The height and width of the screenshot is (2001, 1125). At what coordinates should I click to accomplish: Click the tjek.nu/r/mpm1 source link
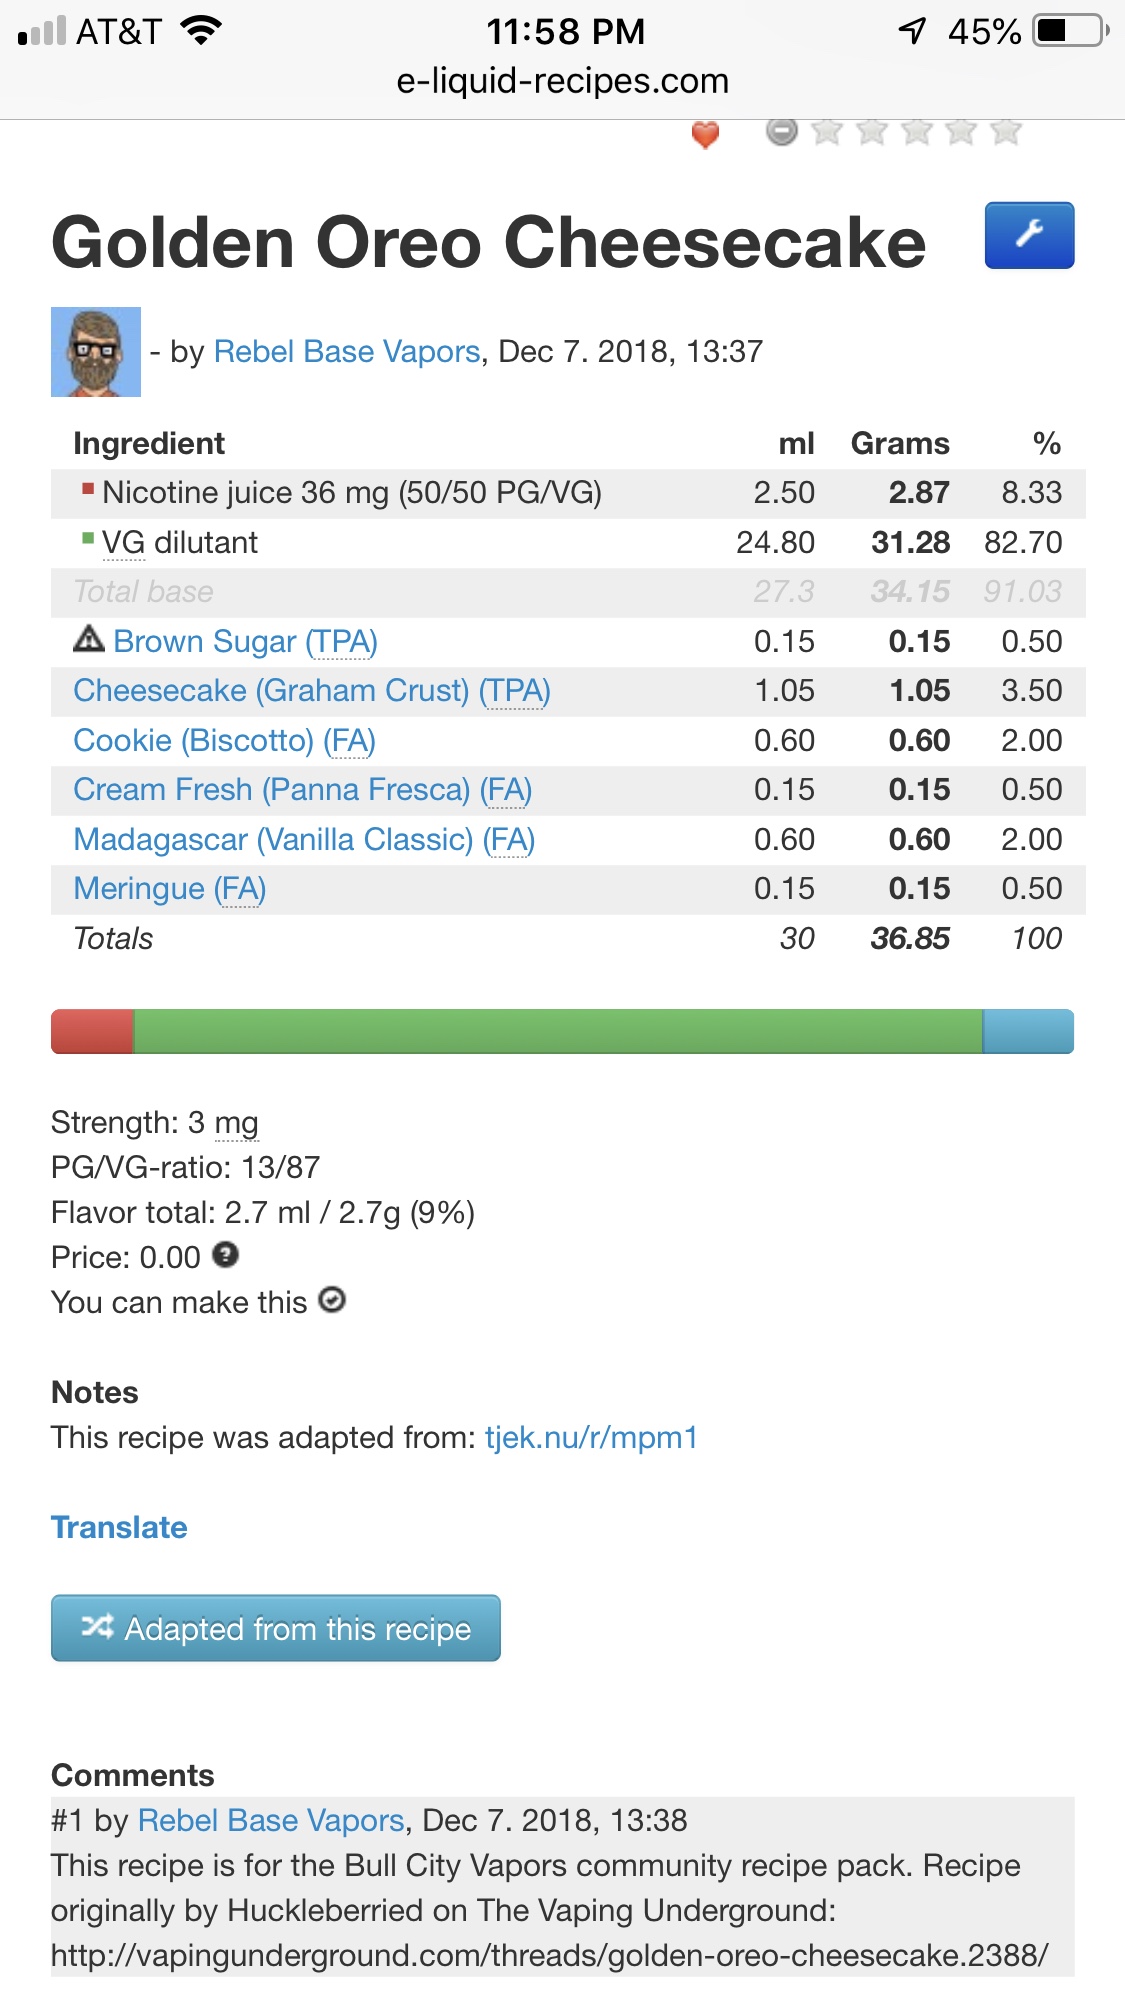click(x=591, y=1438)
